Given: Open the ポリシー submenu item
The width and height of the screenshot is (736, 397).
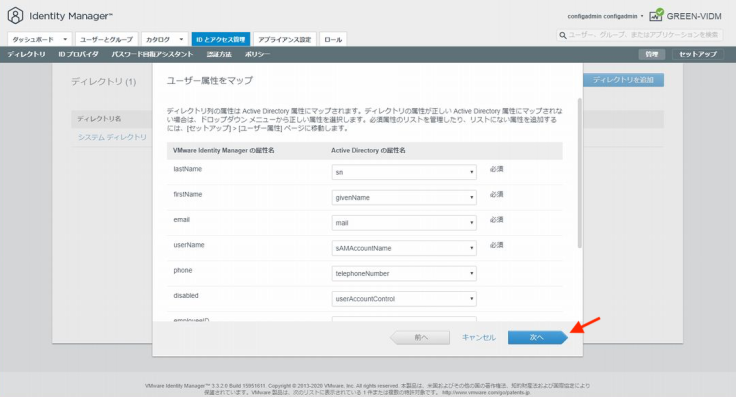Looking at the screenshot, I should click(x=257, y=54).
